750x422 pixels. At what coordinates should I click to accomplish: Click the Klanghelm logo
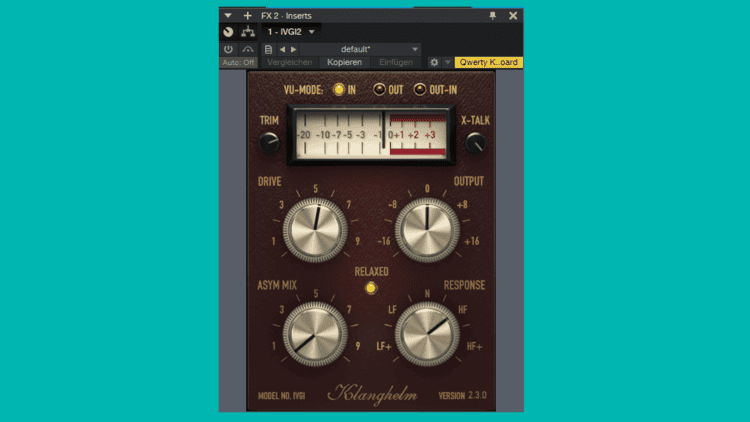[372, 394]
